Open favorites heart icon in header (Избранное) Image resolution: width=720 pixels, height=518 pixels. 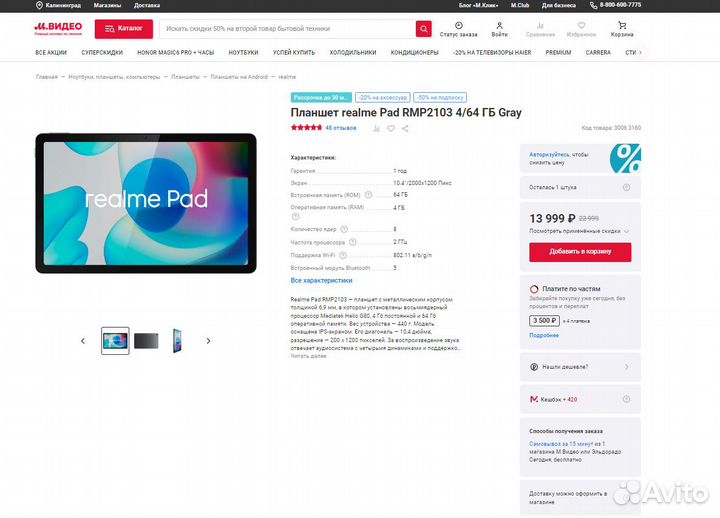tap(581, 28)
